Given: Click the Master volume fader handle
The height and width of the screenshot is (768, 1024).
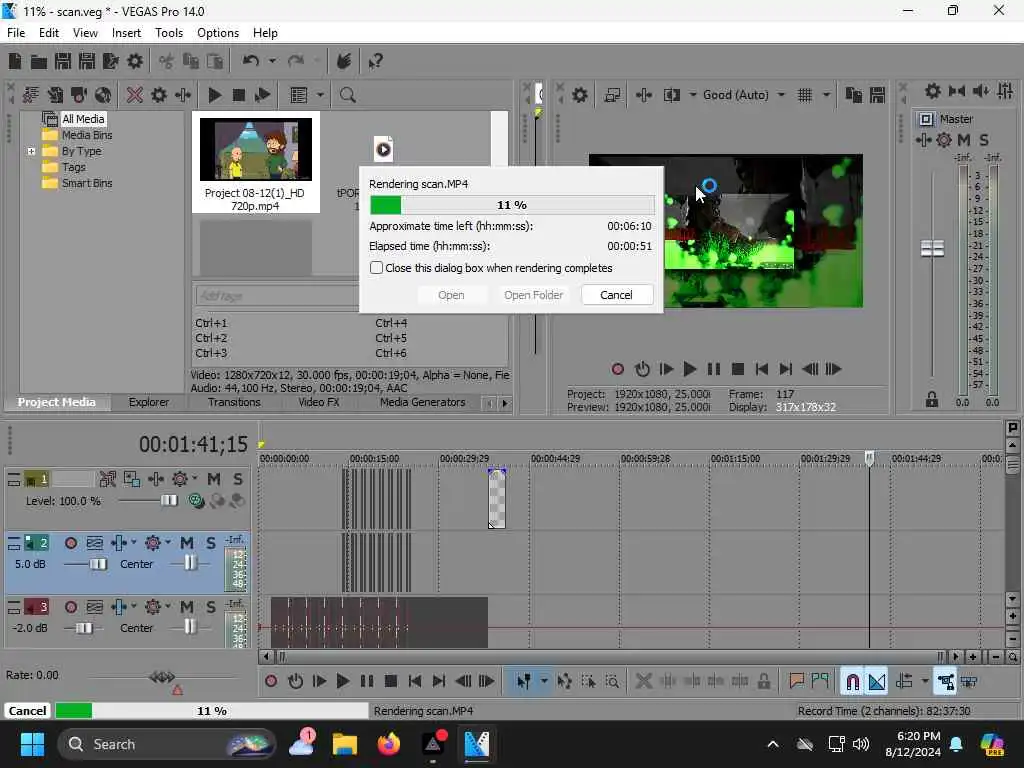Looking at the screenshot, I should point(932,249).
